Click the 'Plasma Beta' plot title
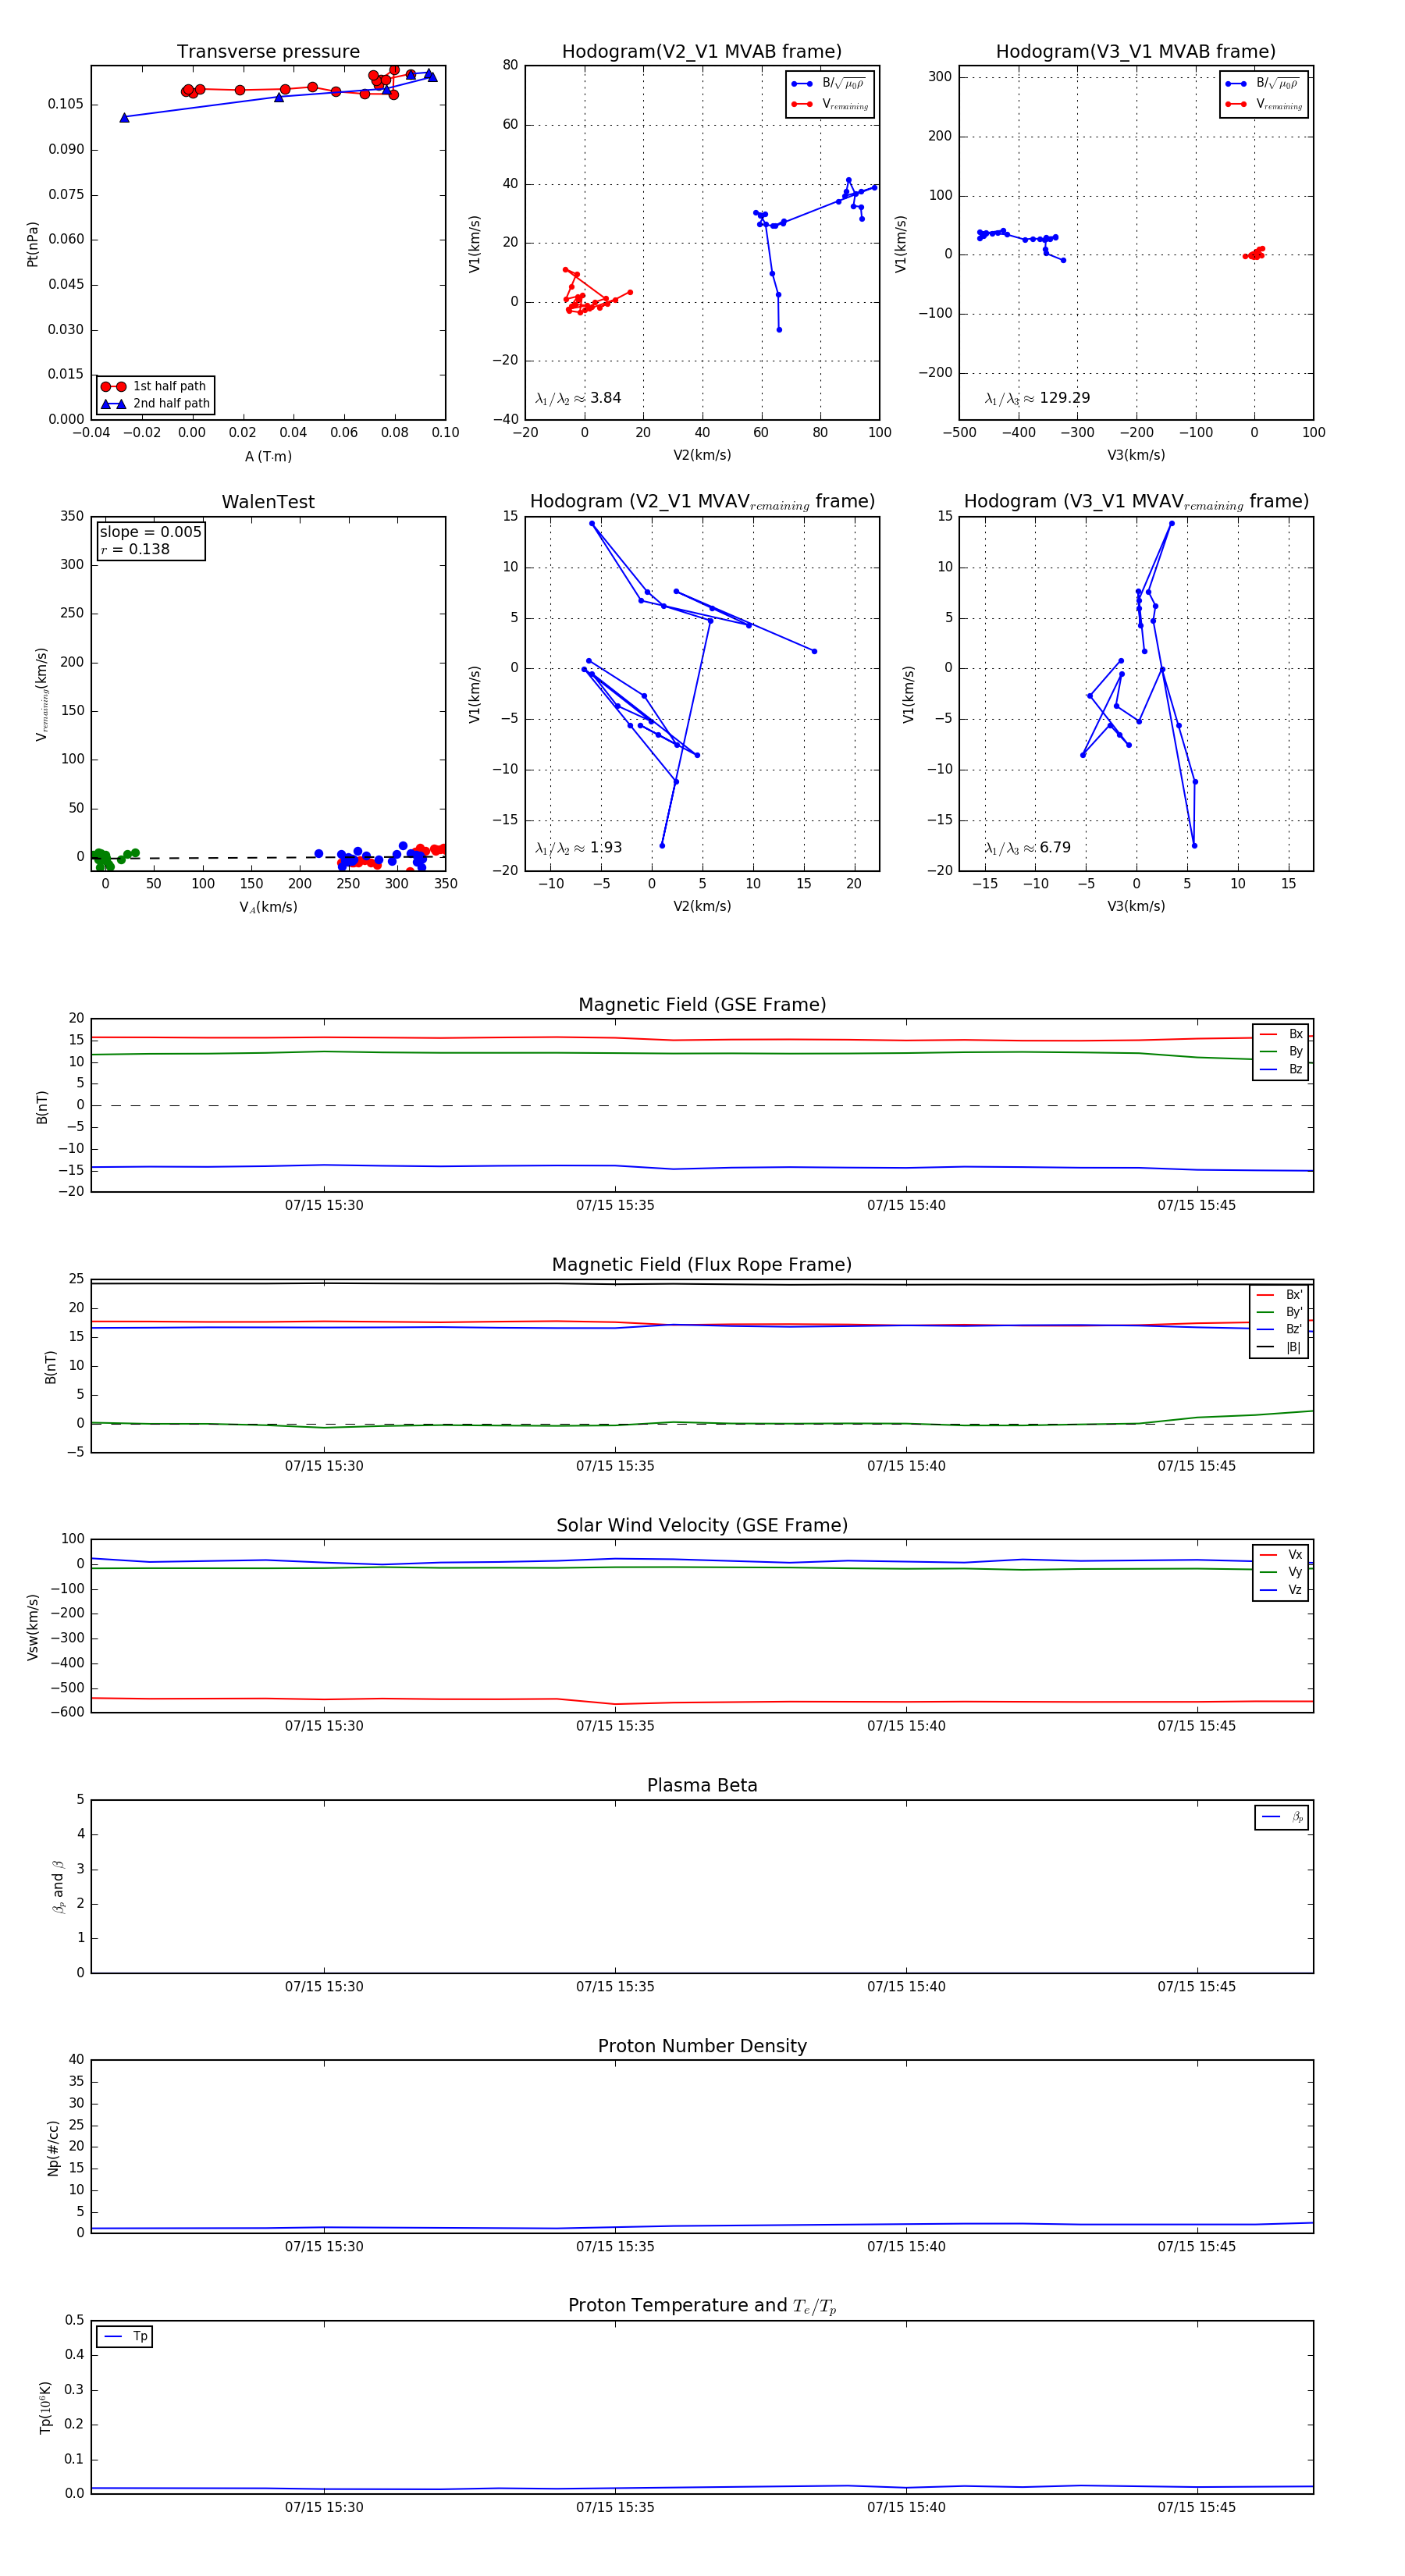The width and height of the screenshot is (1405, 2576). (702, 1785)
